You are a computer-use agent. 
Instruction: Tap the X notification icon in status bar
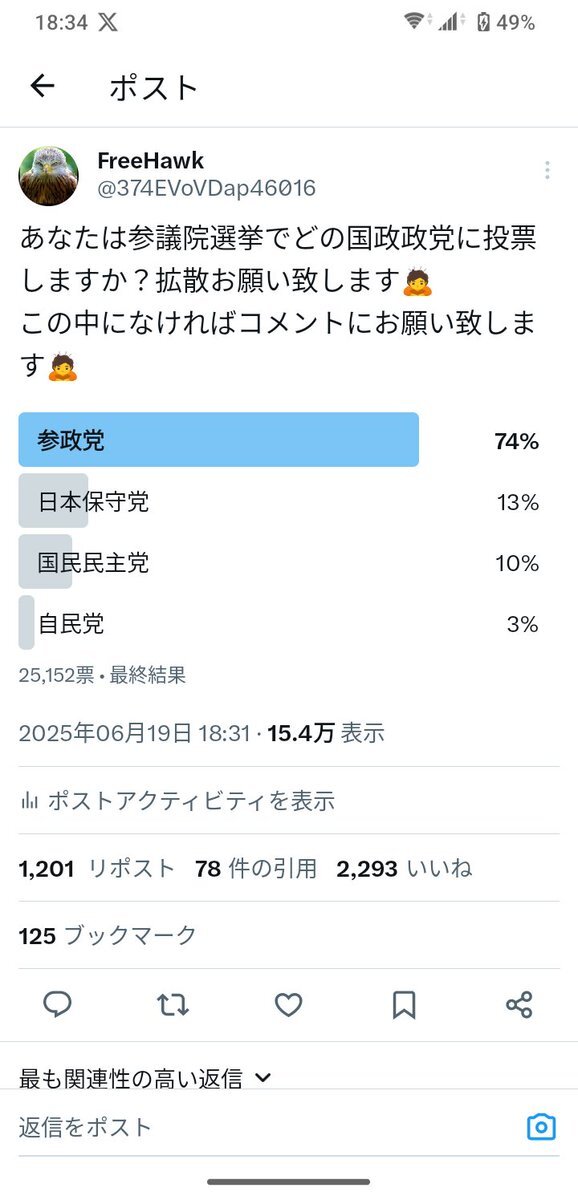[x=108, y=22]
